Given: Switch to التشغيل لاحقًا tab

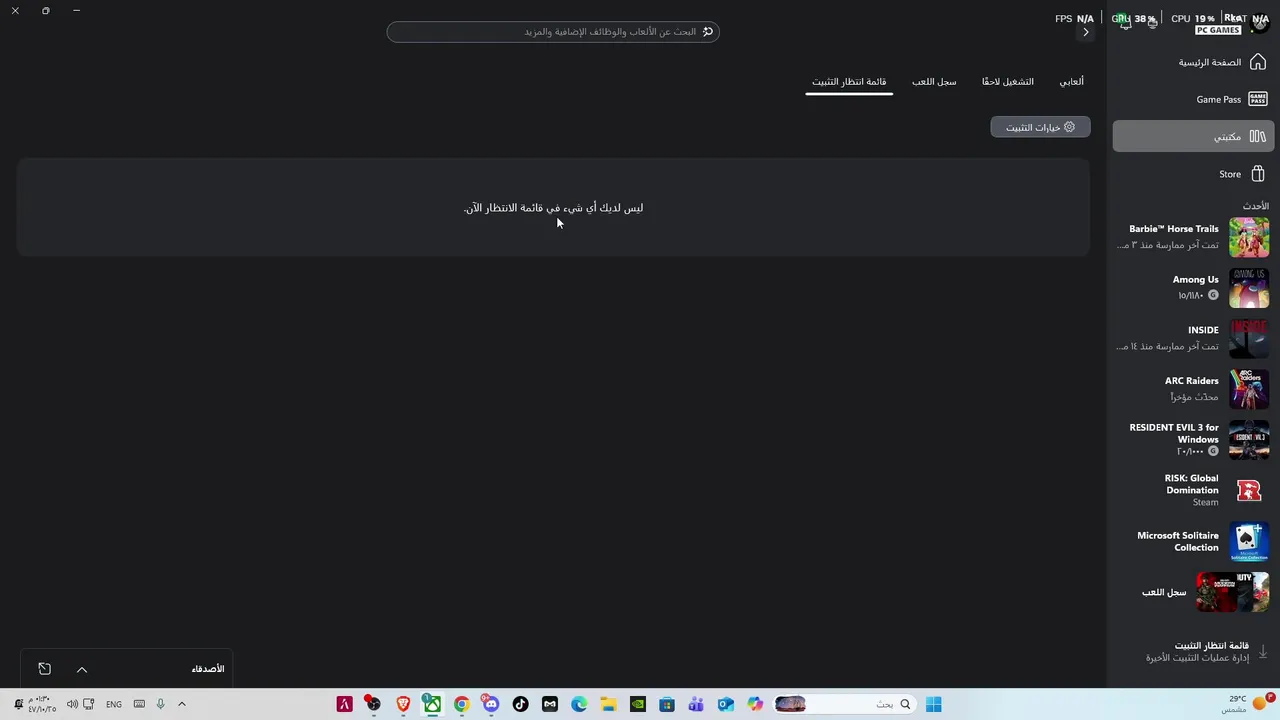Looking at the screenshot, I should click(x=1007, y=82).
